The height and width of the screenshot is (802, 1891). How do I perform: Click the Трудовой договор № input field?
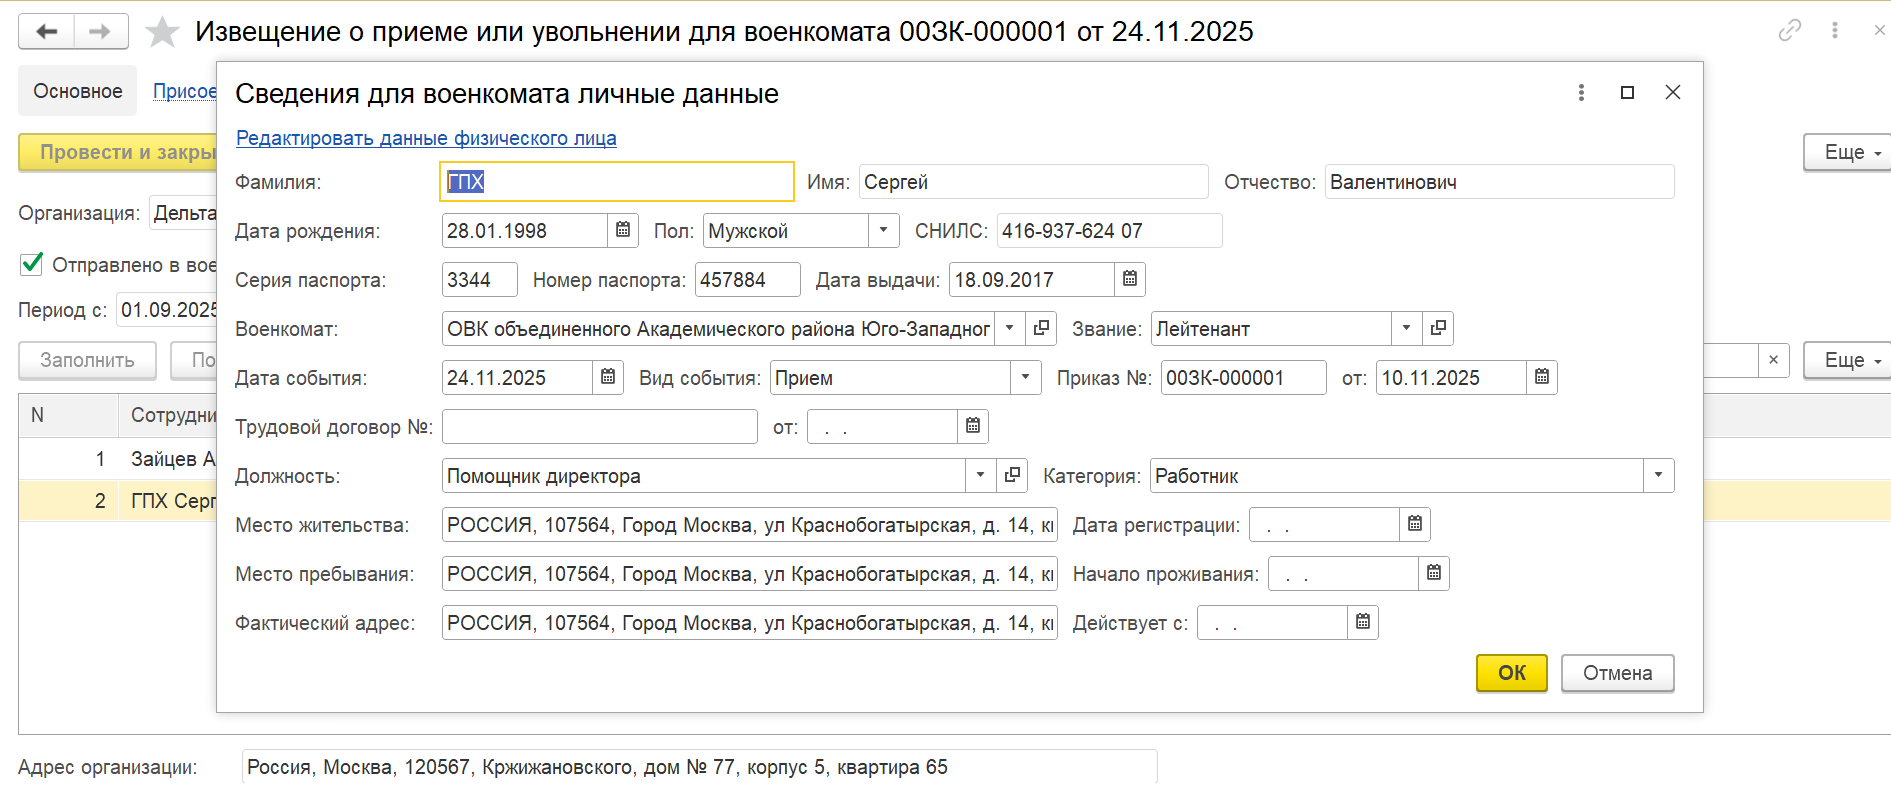(599, 427)
